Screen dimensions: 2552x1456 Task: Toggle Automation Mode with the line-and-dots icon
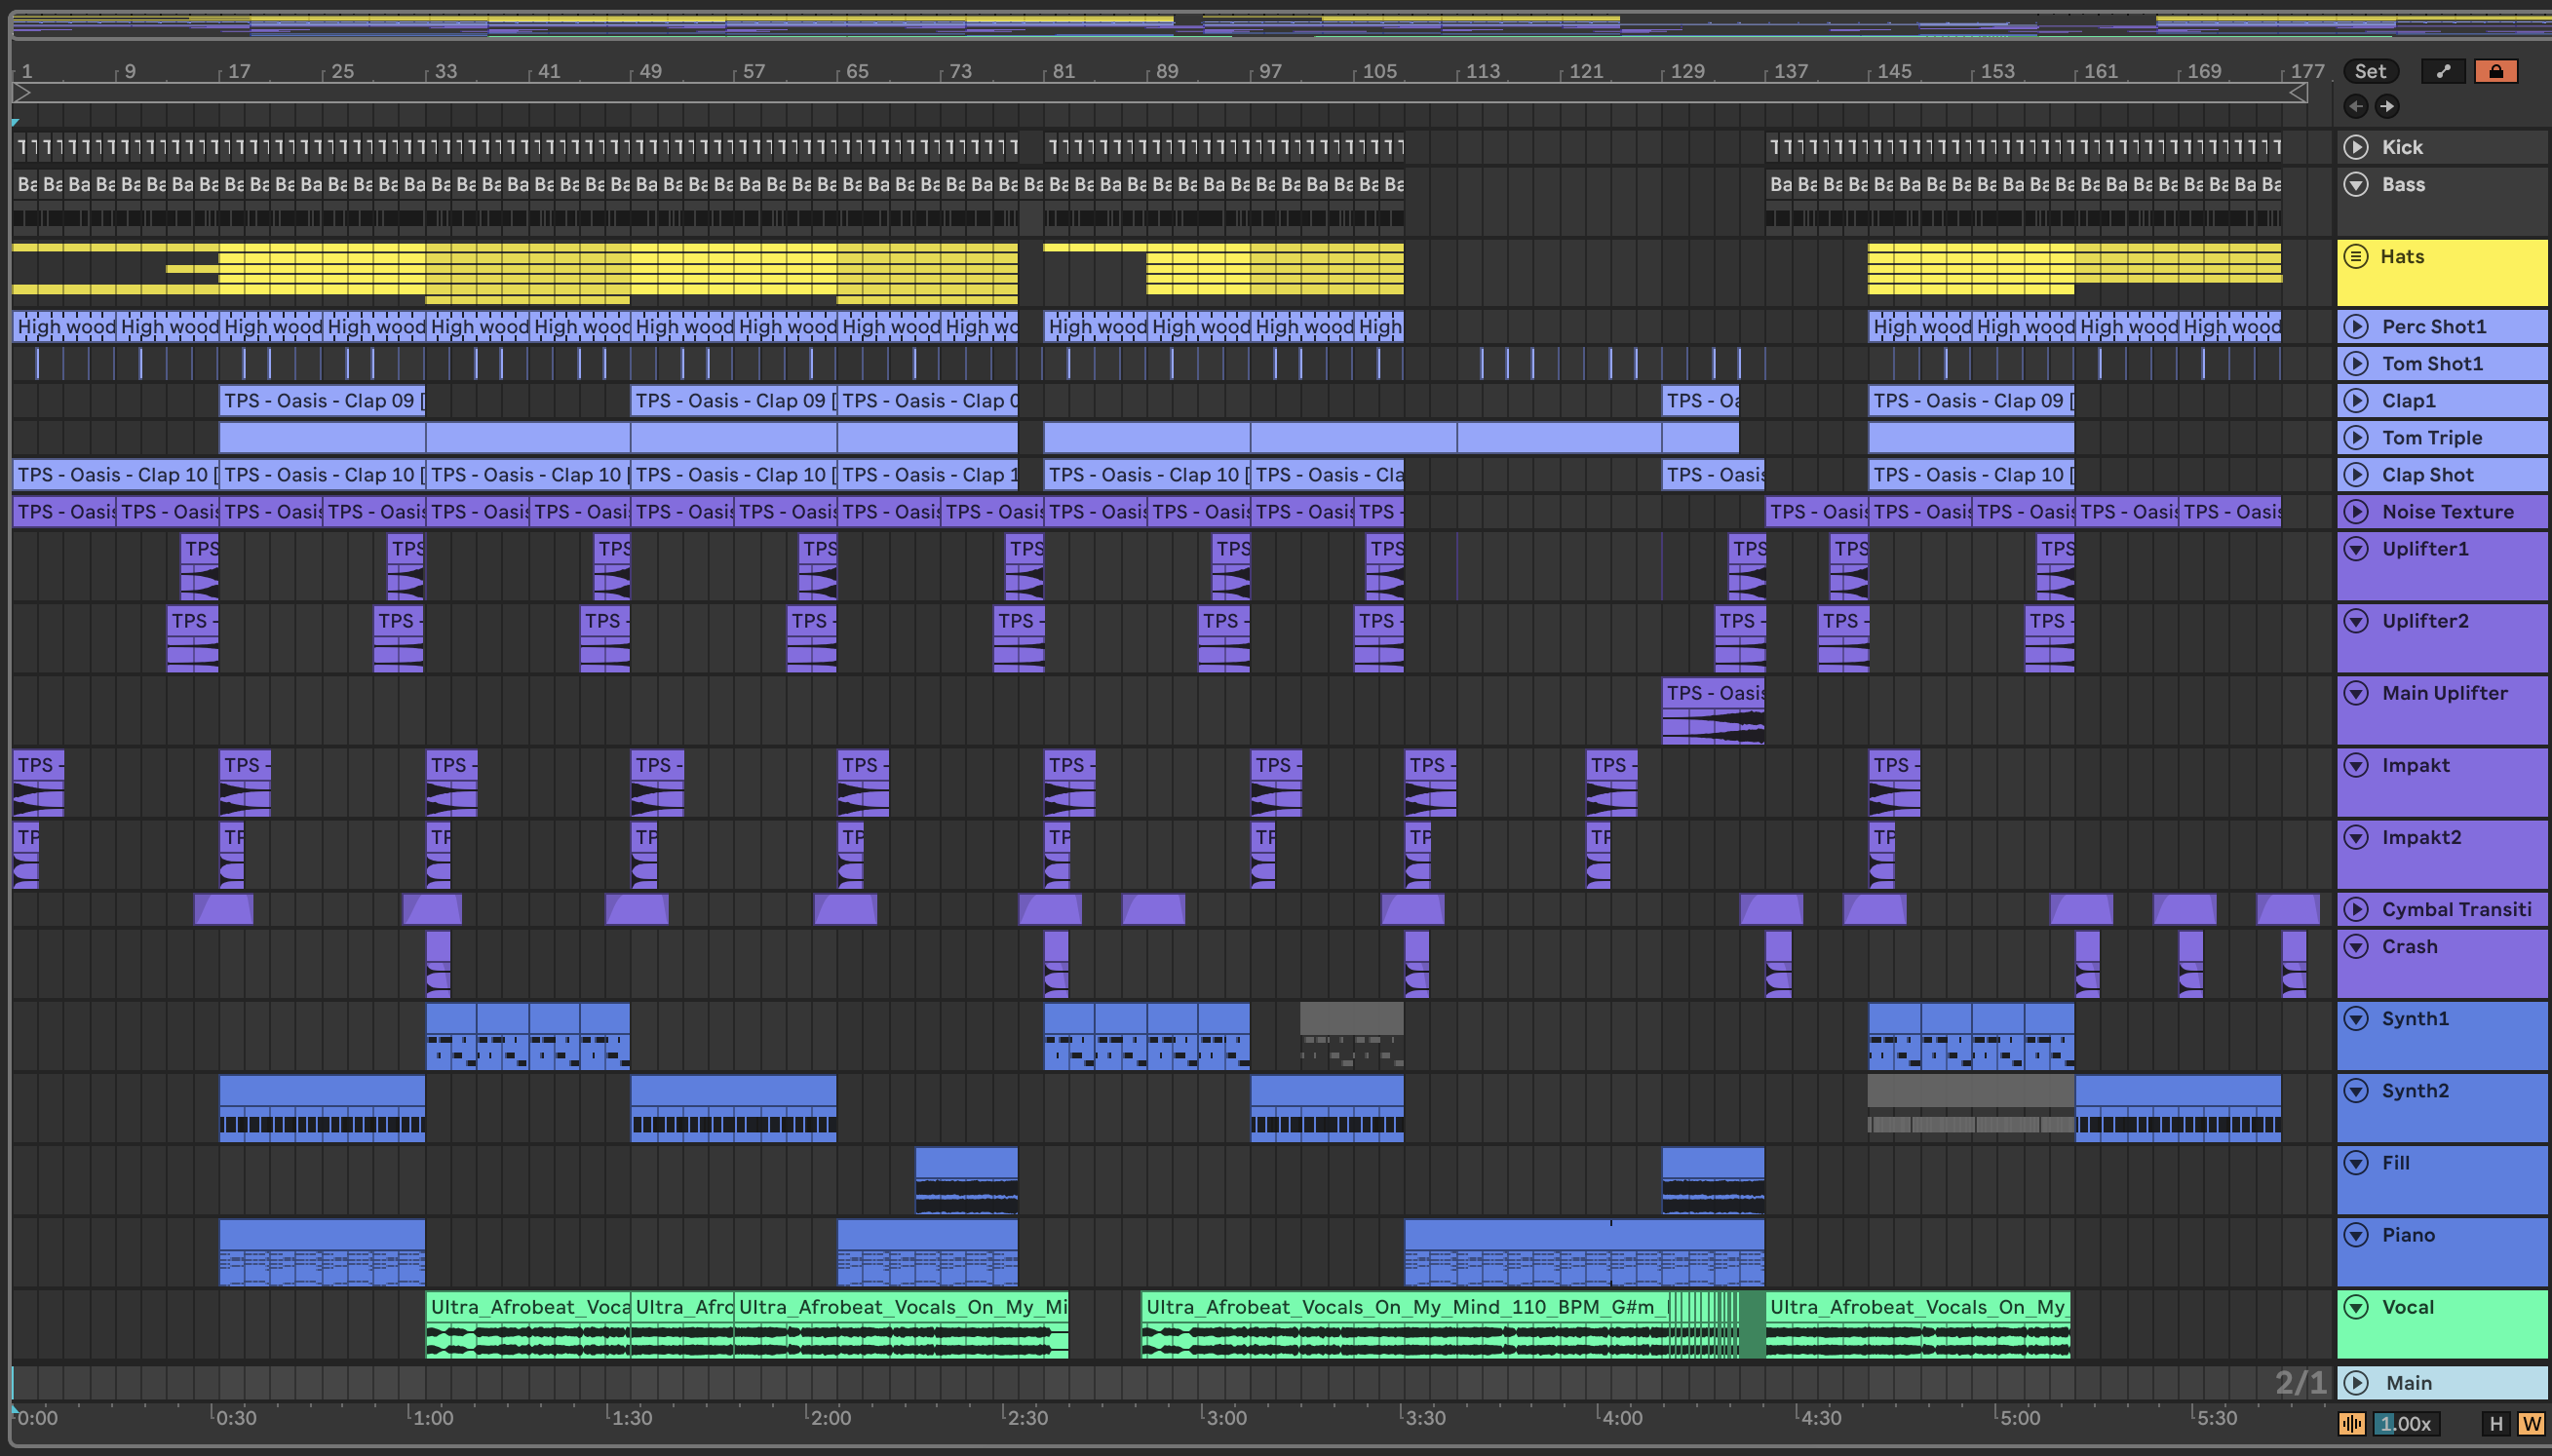click(2443, 71)
